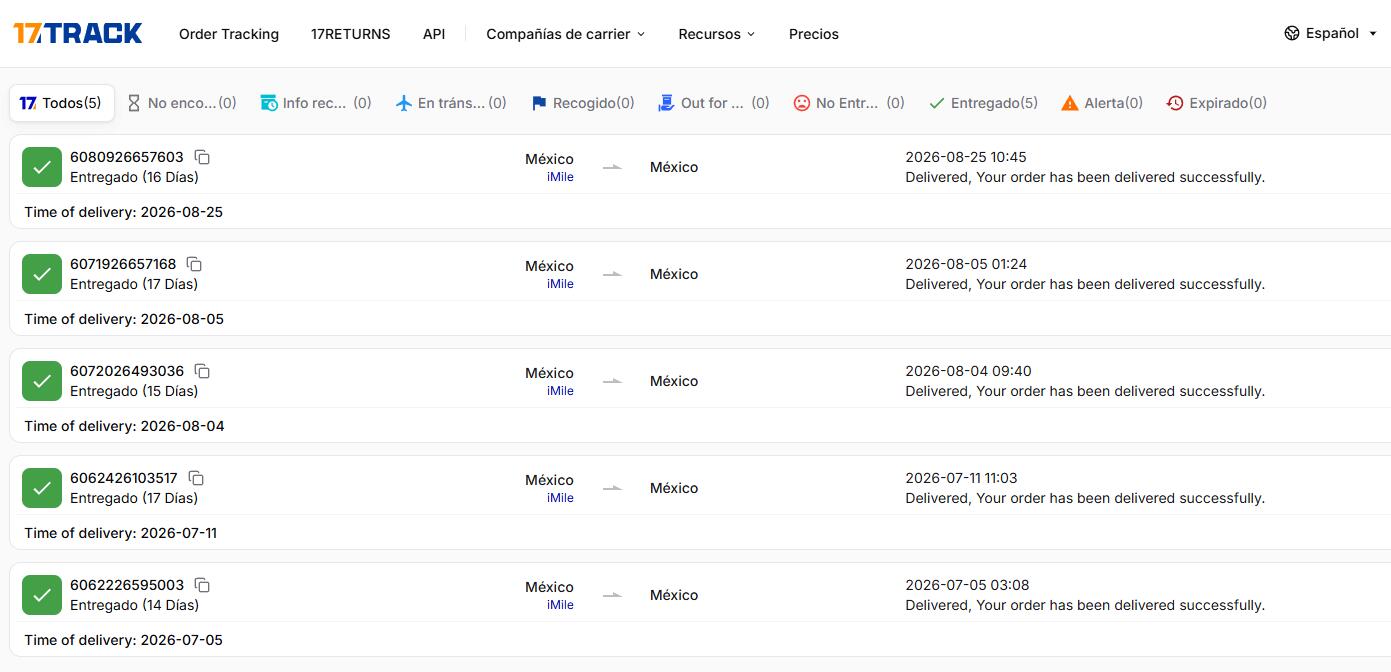1391x672 pixels.
Task: Copy tracking number 6062226595003
Action: pos(202,585)
